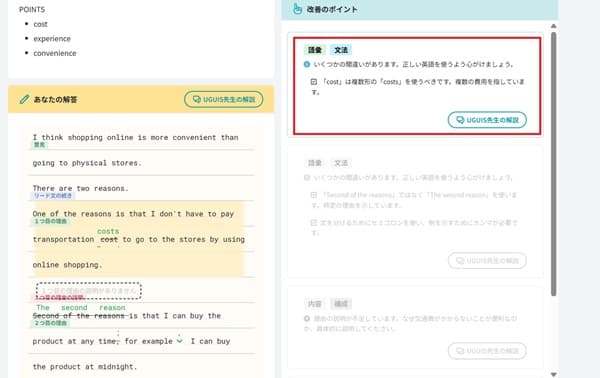Open UGUIS先生の解説 in the あなたの解答 header
600x378 pixels.
coord(223,99)
